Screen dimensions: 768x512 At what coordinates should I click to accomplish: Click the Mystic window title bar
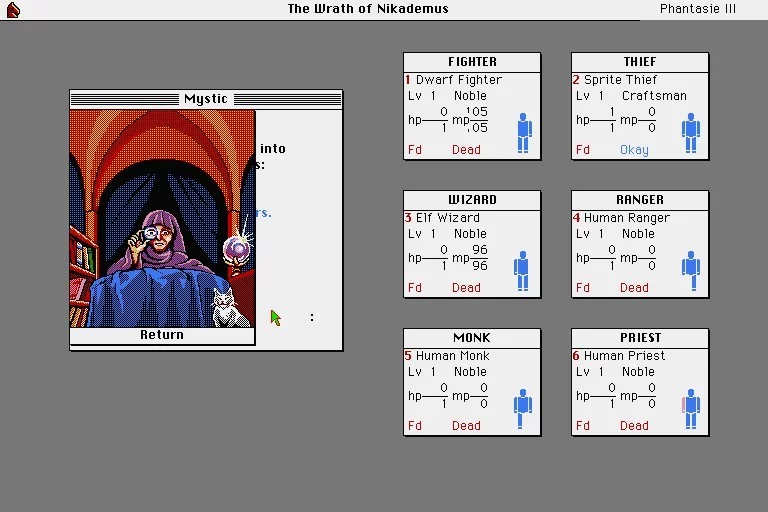pyautogui.click(x=206, y=99)
